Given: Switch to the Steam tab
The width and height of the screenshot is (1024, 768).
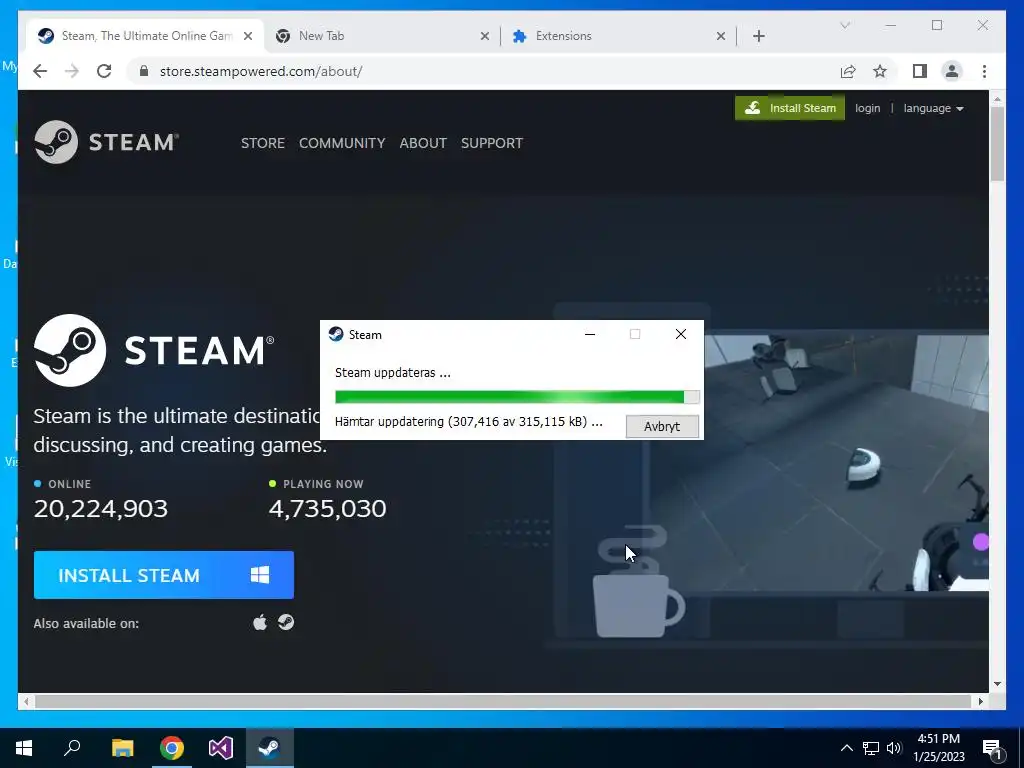Looking at the screenshot, I should pos(146,36).
